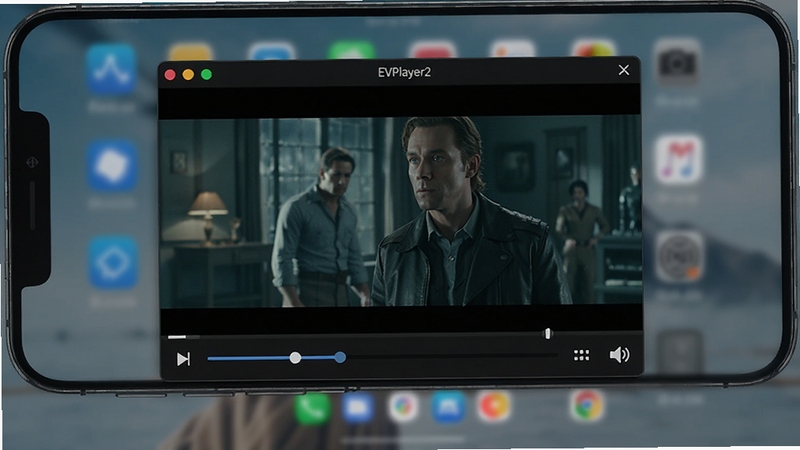800x450 pixels.
Task: Click the next-track button in EVPlayer2
Action: (183, 359)
